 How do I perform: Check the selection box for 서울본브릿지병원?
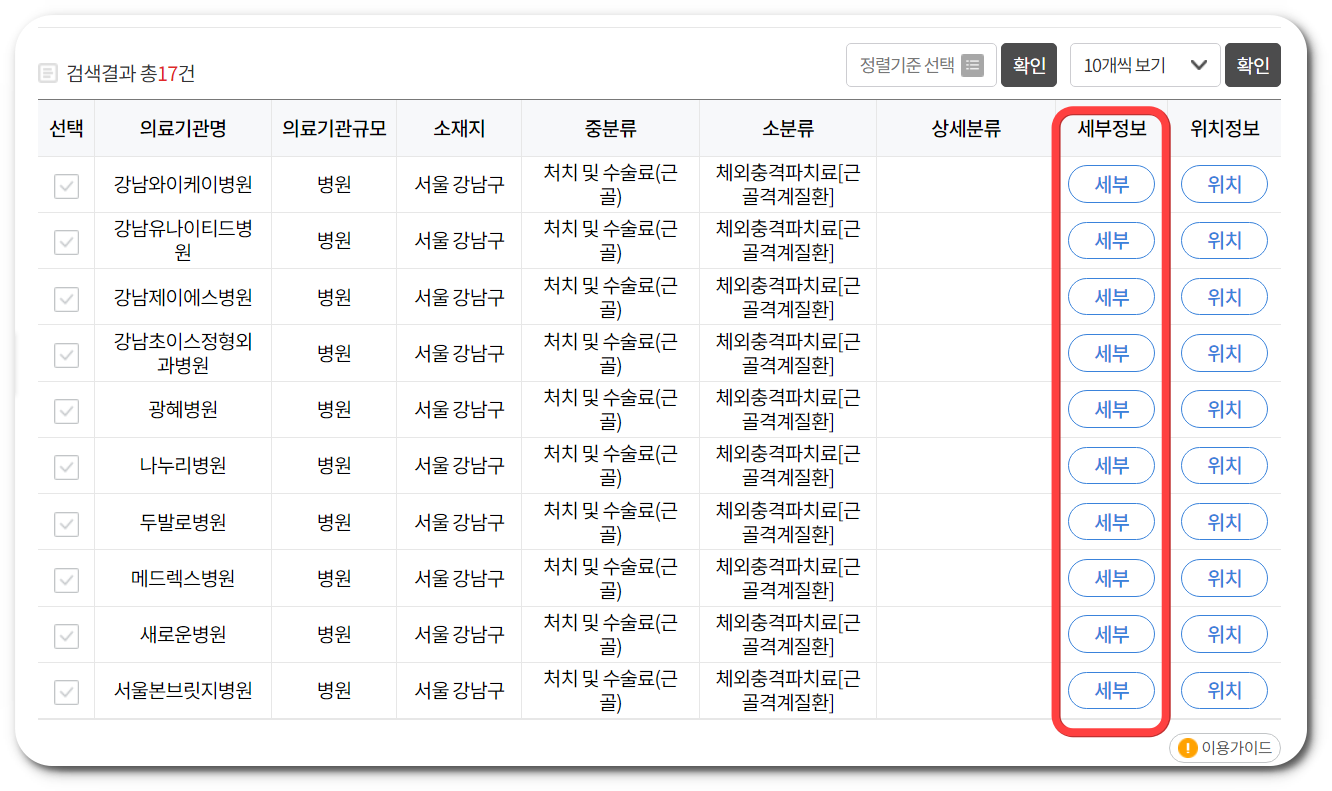coord(65,690)
